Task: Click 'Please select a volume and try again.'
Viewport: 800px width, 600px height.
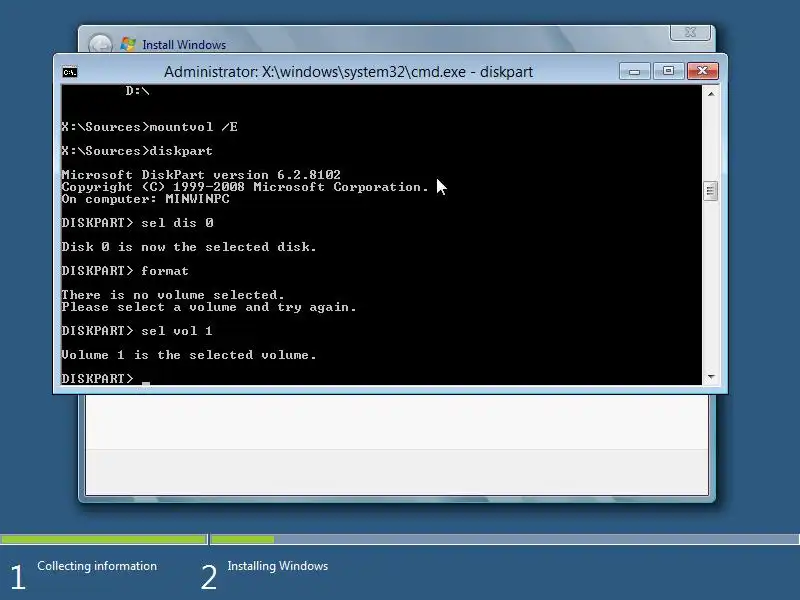Action: pyautogui.click(x=209, y=307)
